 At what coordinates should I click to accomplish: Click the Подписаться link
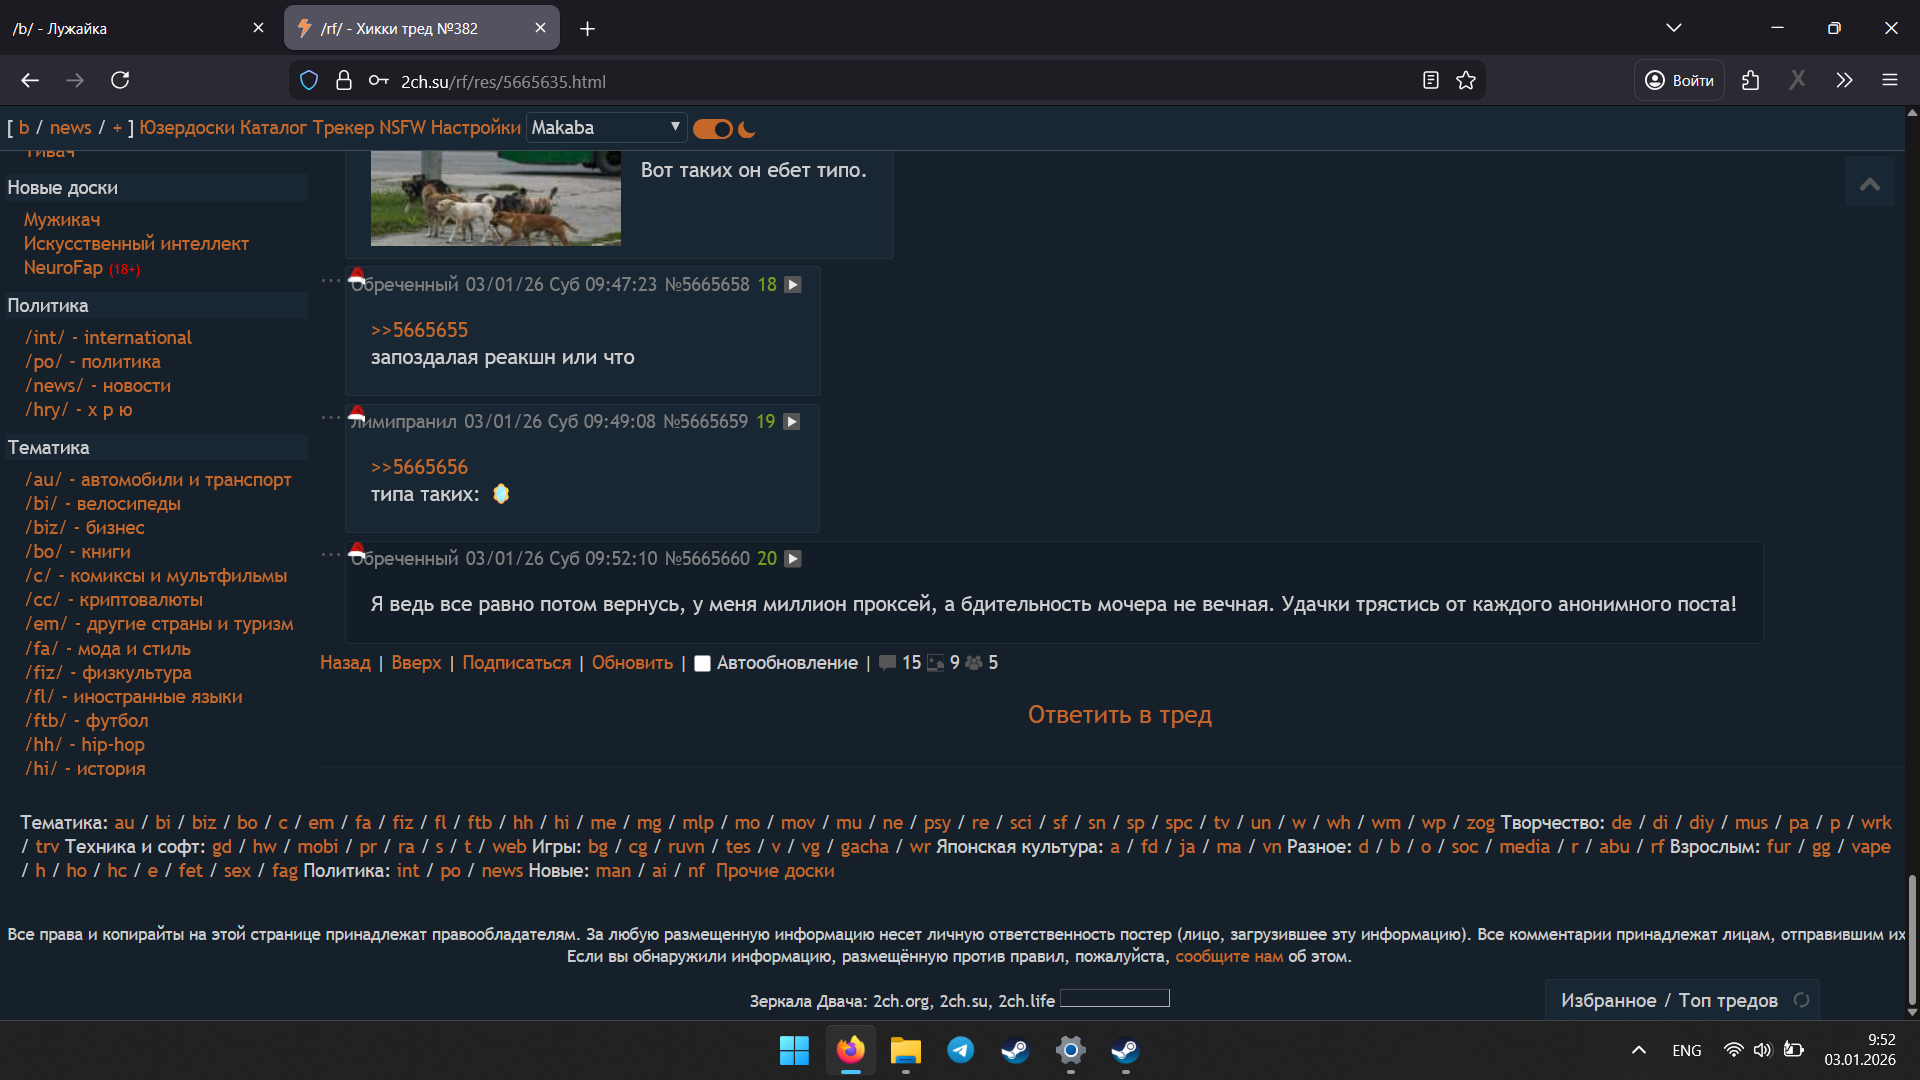point(516,663)
